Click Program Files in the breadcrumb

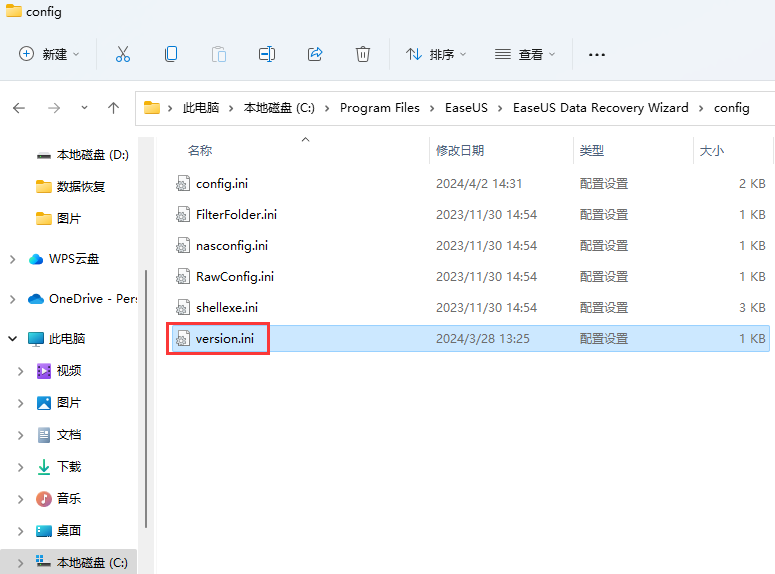(380, 108)
